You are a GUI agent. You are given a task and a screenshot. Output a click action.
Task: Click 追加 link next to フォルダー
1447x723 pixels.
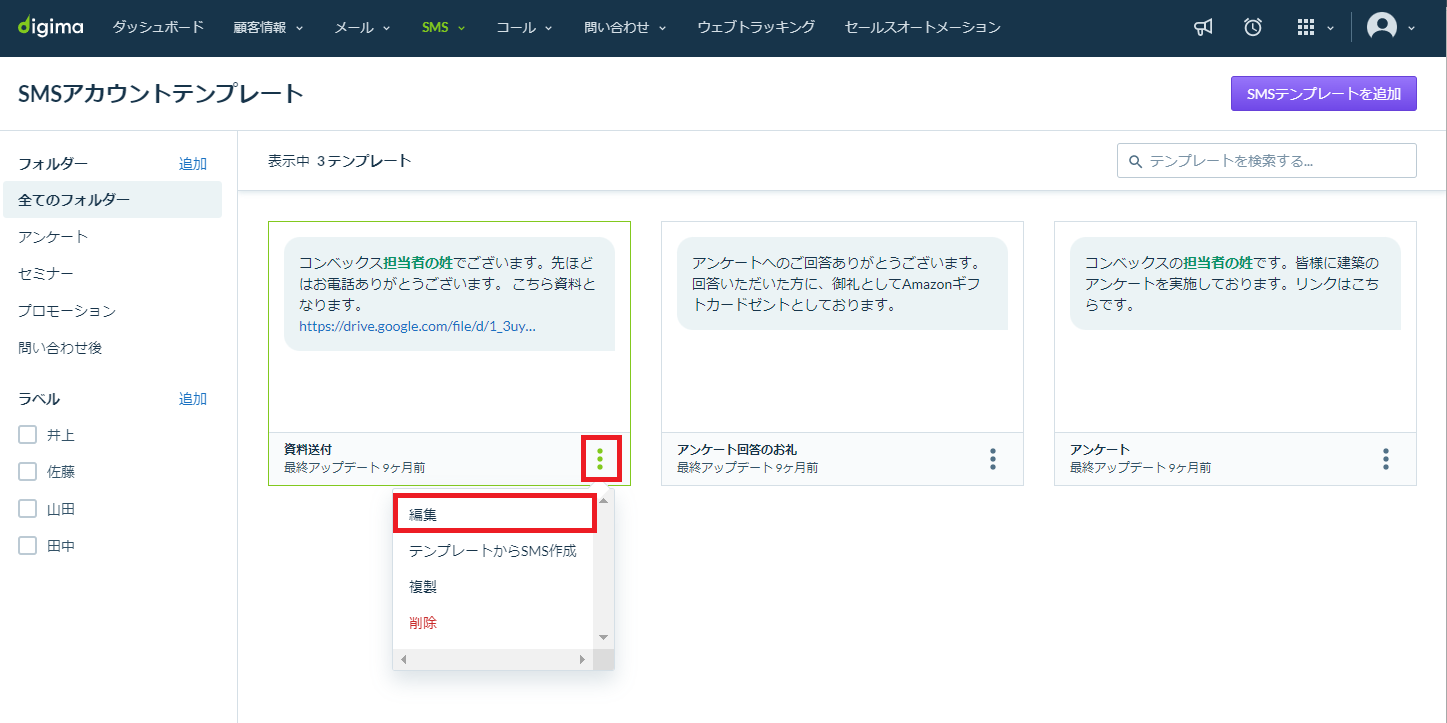pos(193,164)
